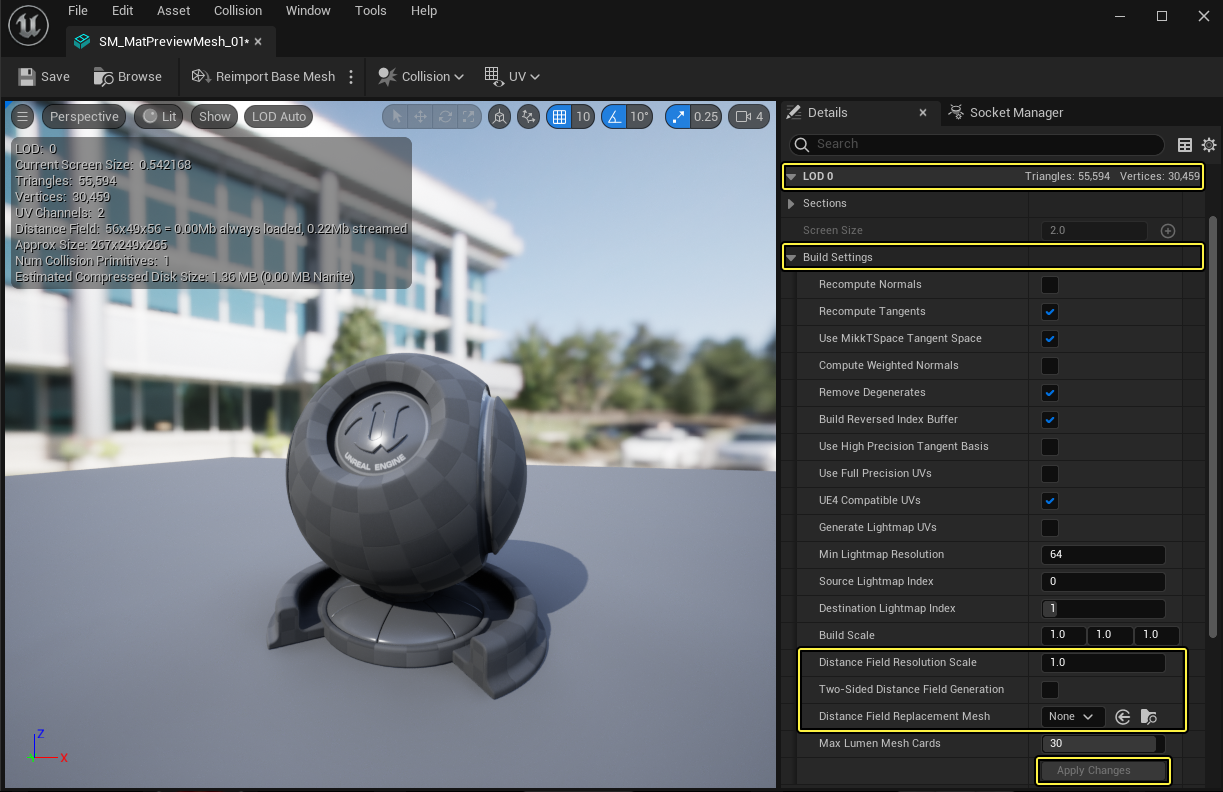Choose the scale mode tool

click(468, 117)
